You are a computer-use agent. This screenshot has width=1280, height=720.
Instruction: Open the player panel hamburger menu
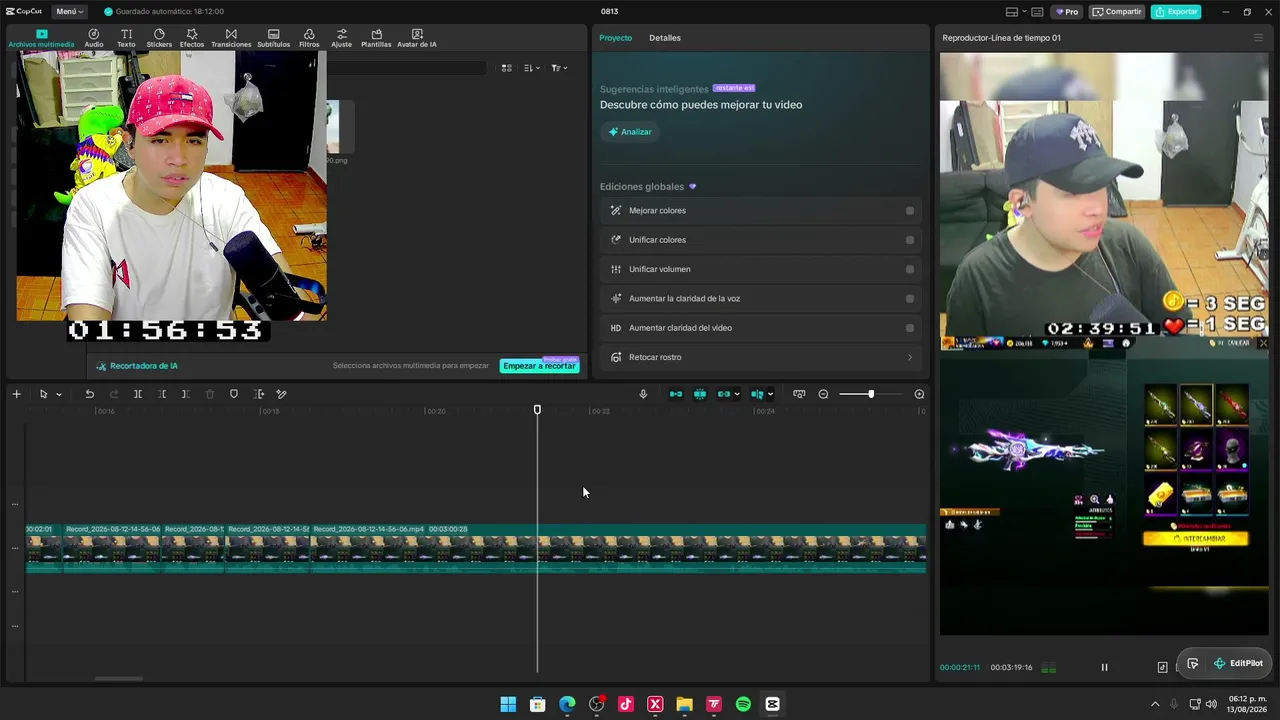pos(1258,38)
